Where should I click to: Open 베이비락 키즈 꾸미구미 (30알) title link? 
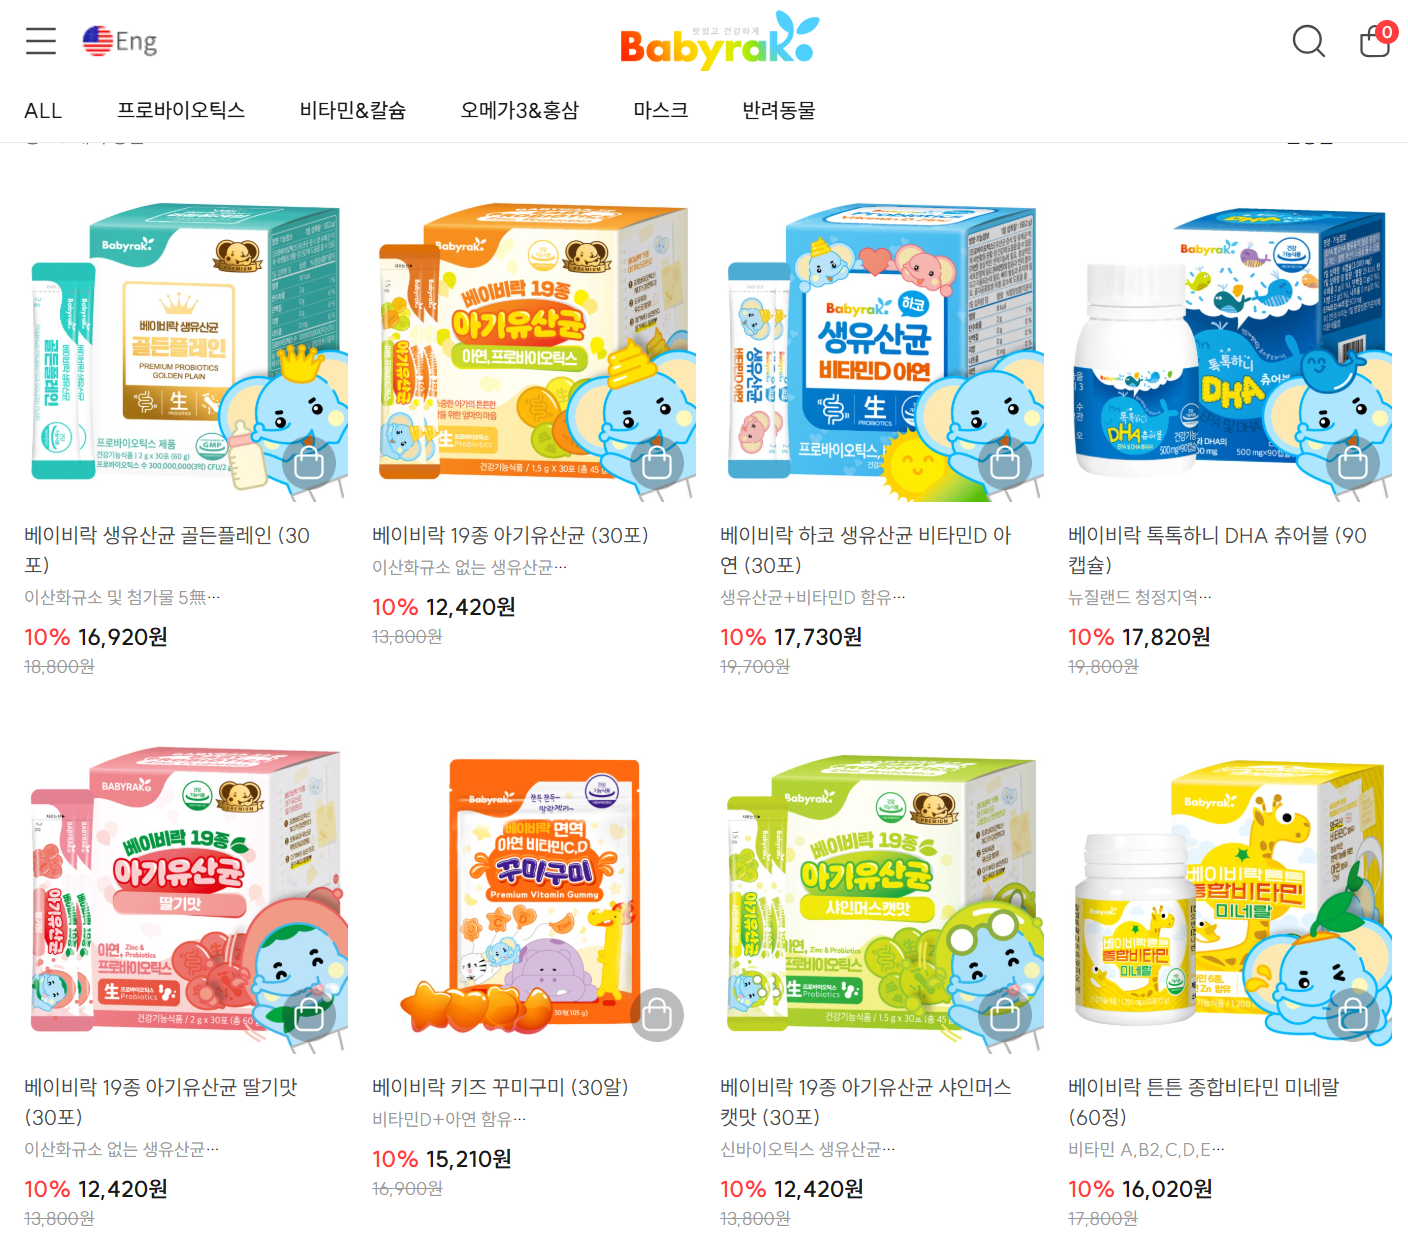pos(500,1087)
